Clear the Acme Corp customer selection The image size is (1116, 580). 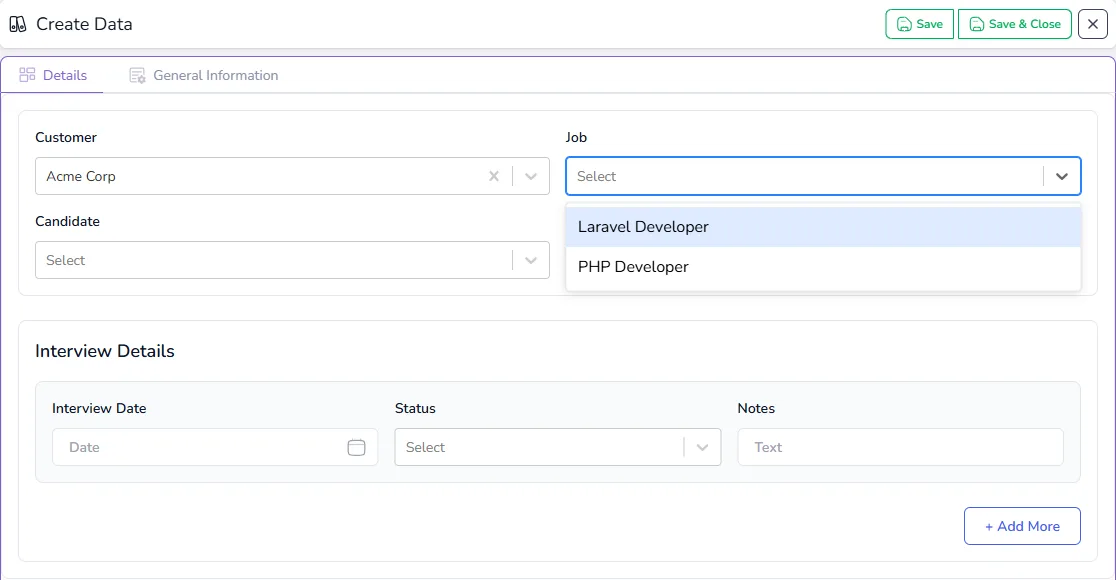pos(494,176)
